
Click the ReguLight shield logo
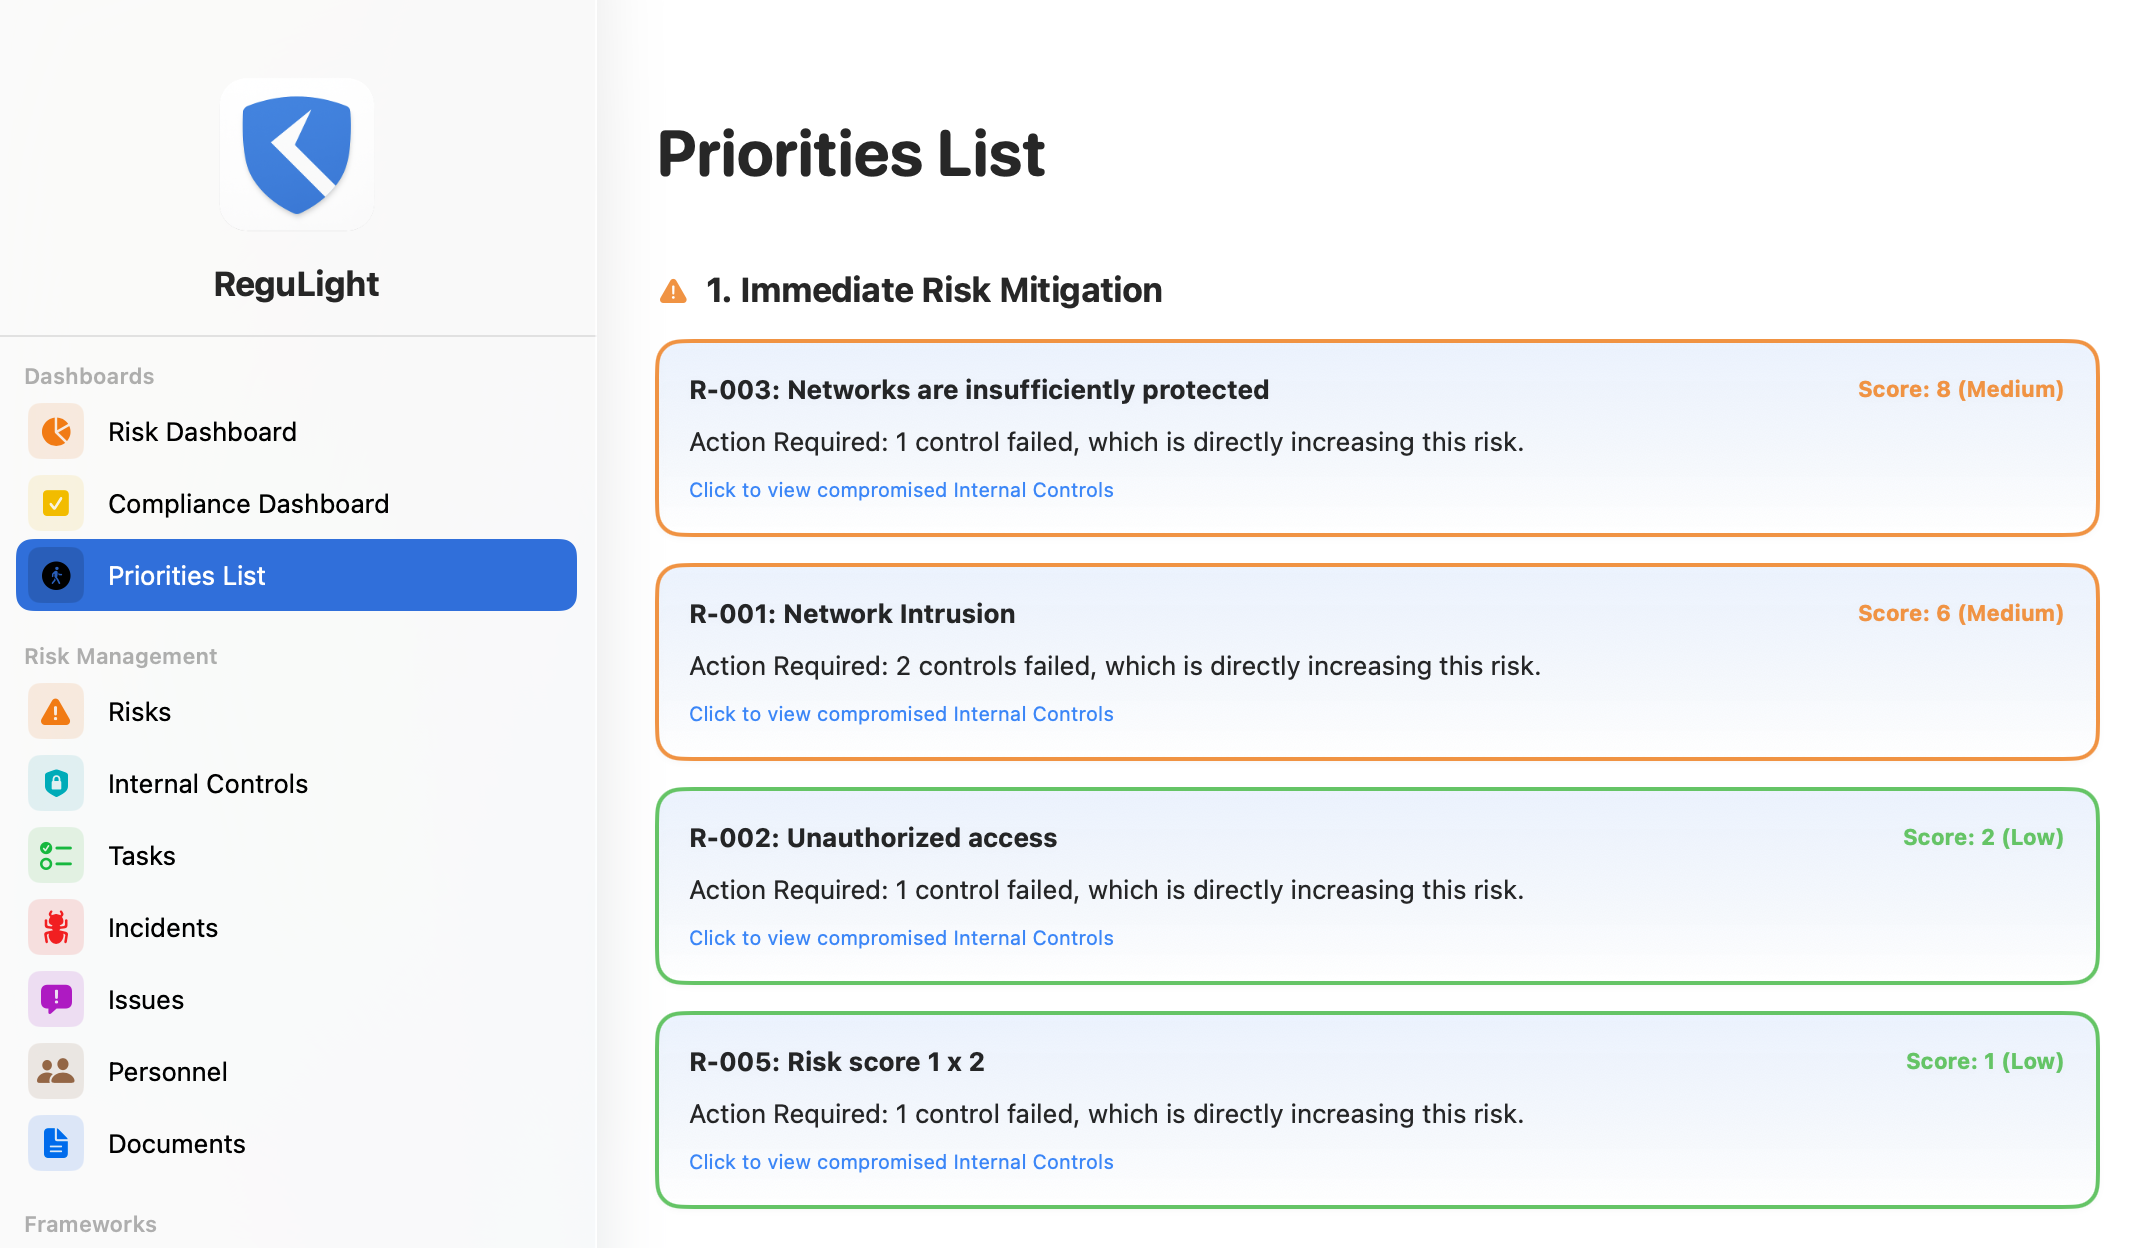pos(297,155)
